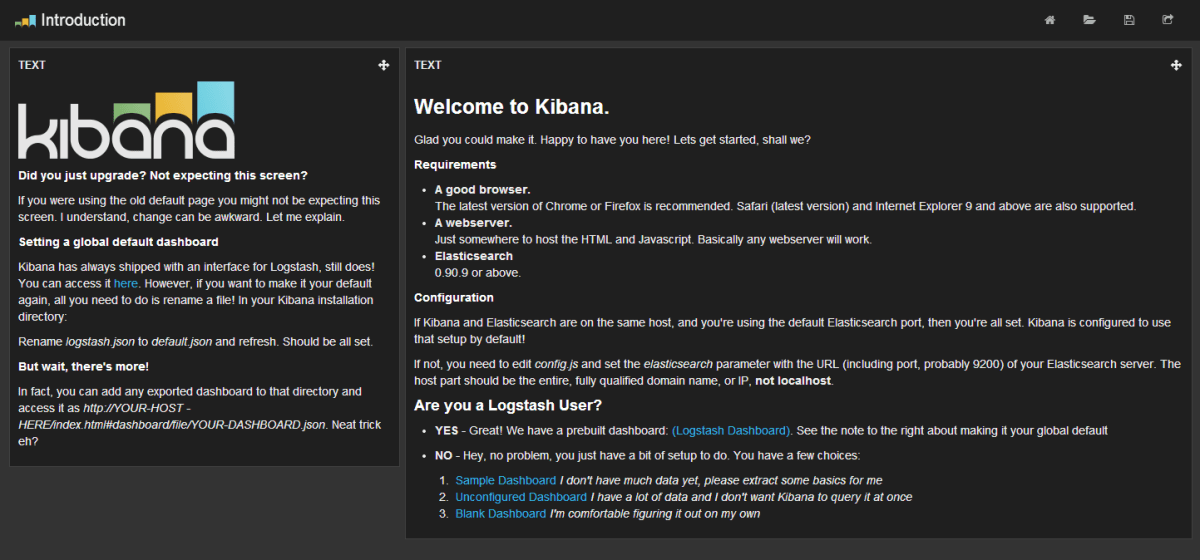Click the move handle on the right TEXT panel
Screen dimensions: 1200x560
click(x=1176, y=65)
